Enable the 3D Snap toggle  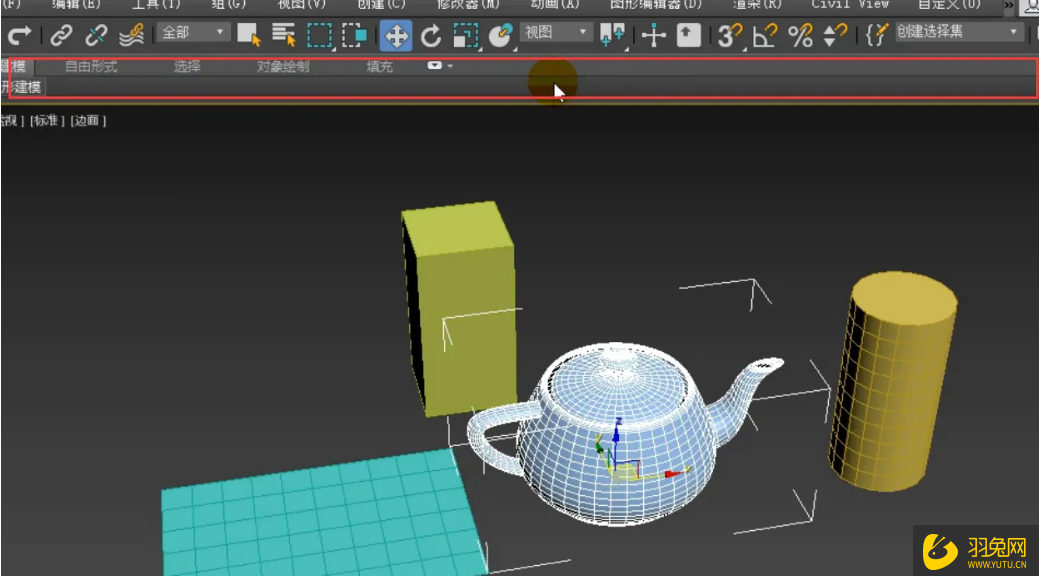(727, 35)
